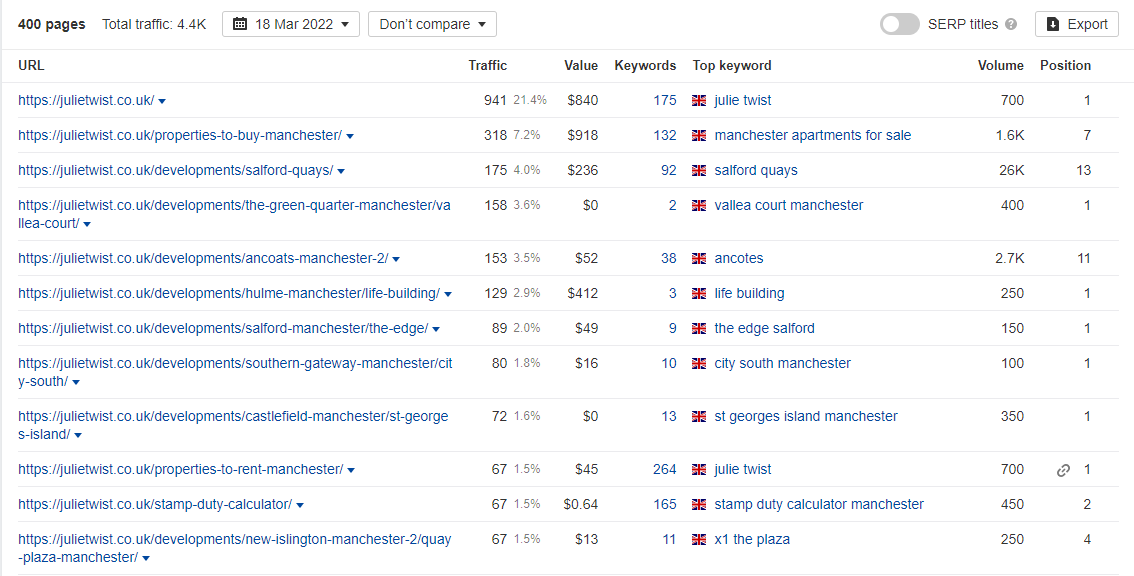Open the hulme-manchester/life-building URL link
This screenshot has height=576, width=1134.
(x=229, y=294)
